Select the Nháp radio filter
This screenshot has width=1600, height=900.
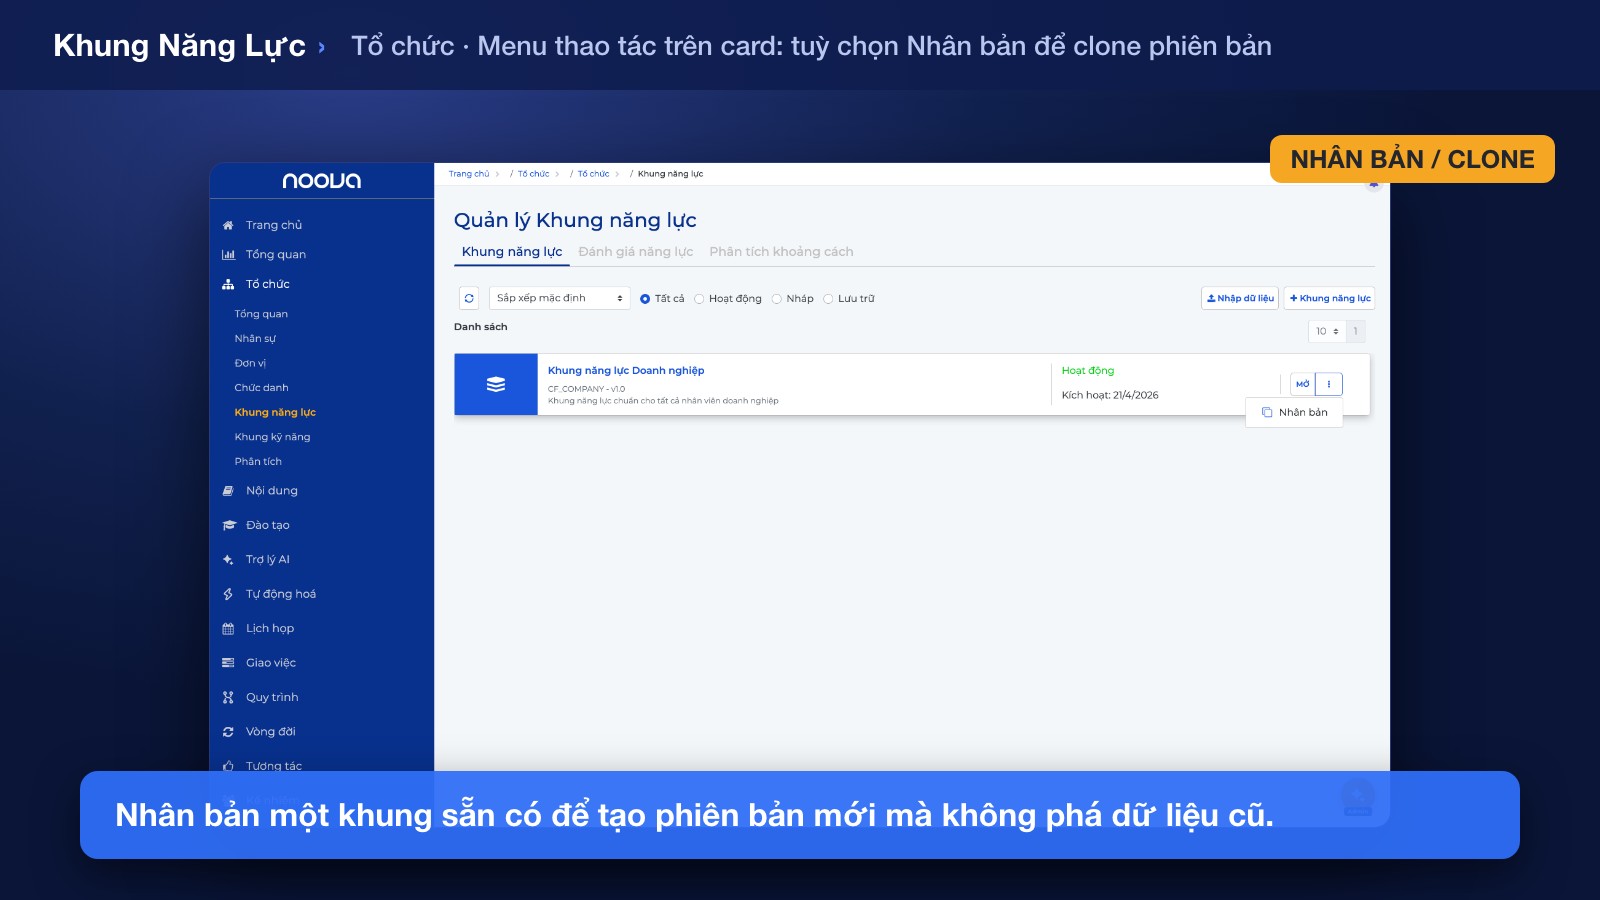776,299
